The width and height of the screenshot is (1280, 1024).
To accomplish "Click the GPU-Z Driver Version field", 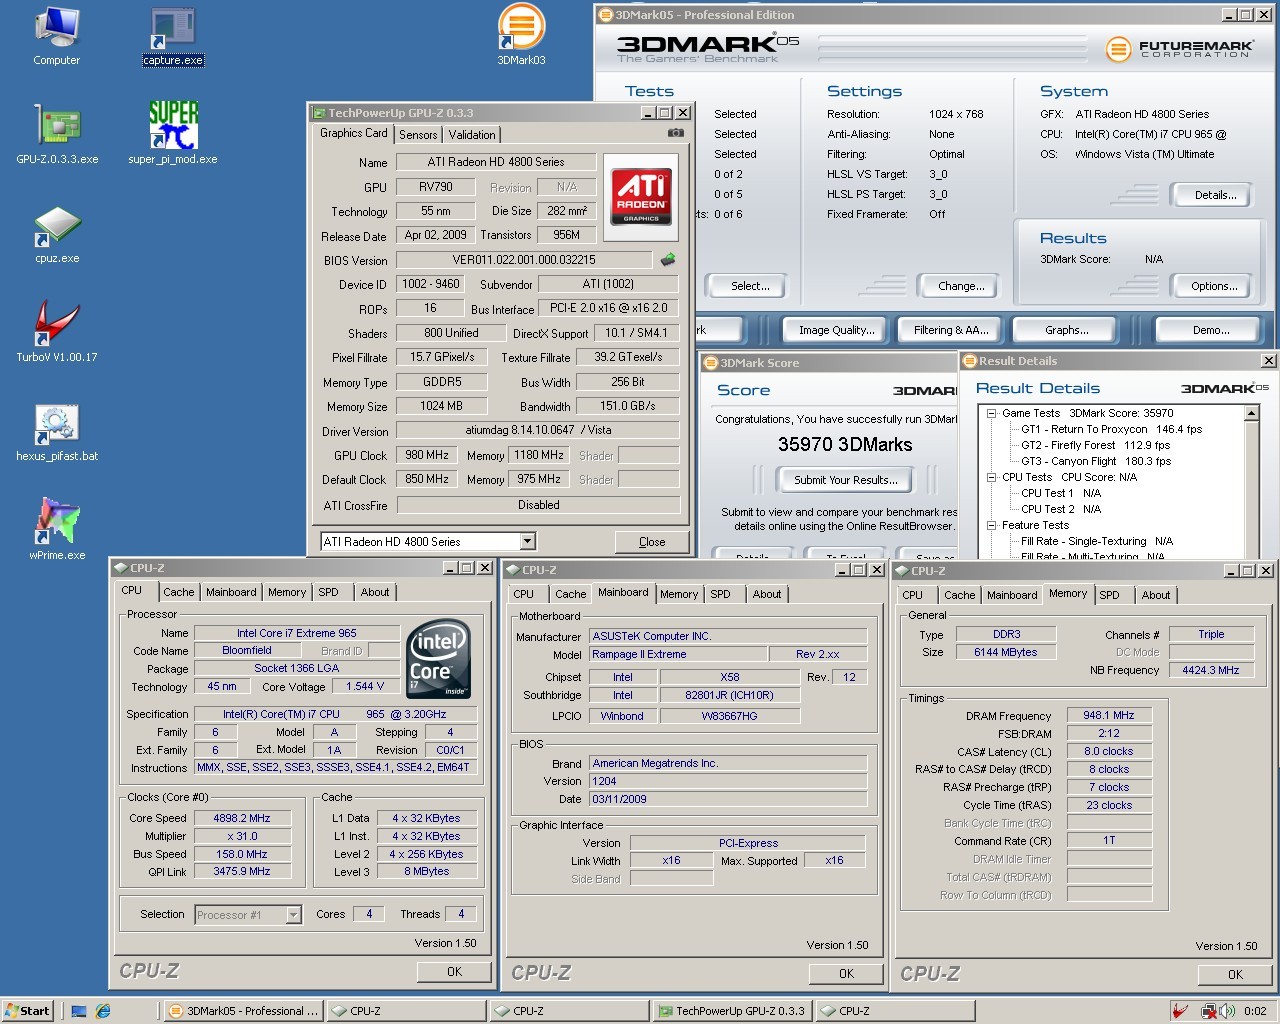I will click(538, 430).
